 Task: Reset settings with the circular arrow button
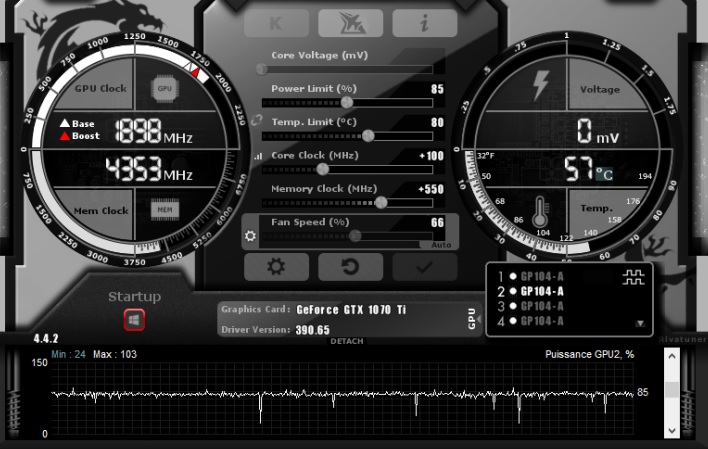click(350, 266)
